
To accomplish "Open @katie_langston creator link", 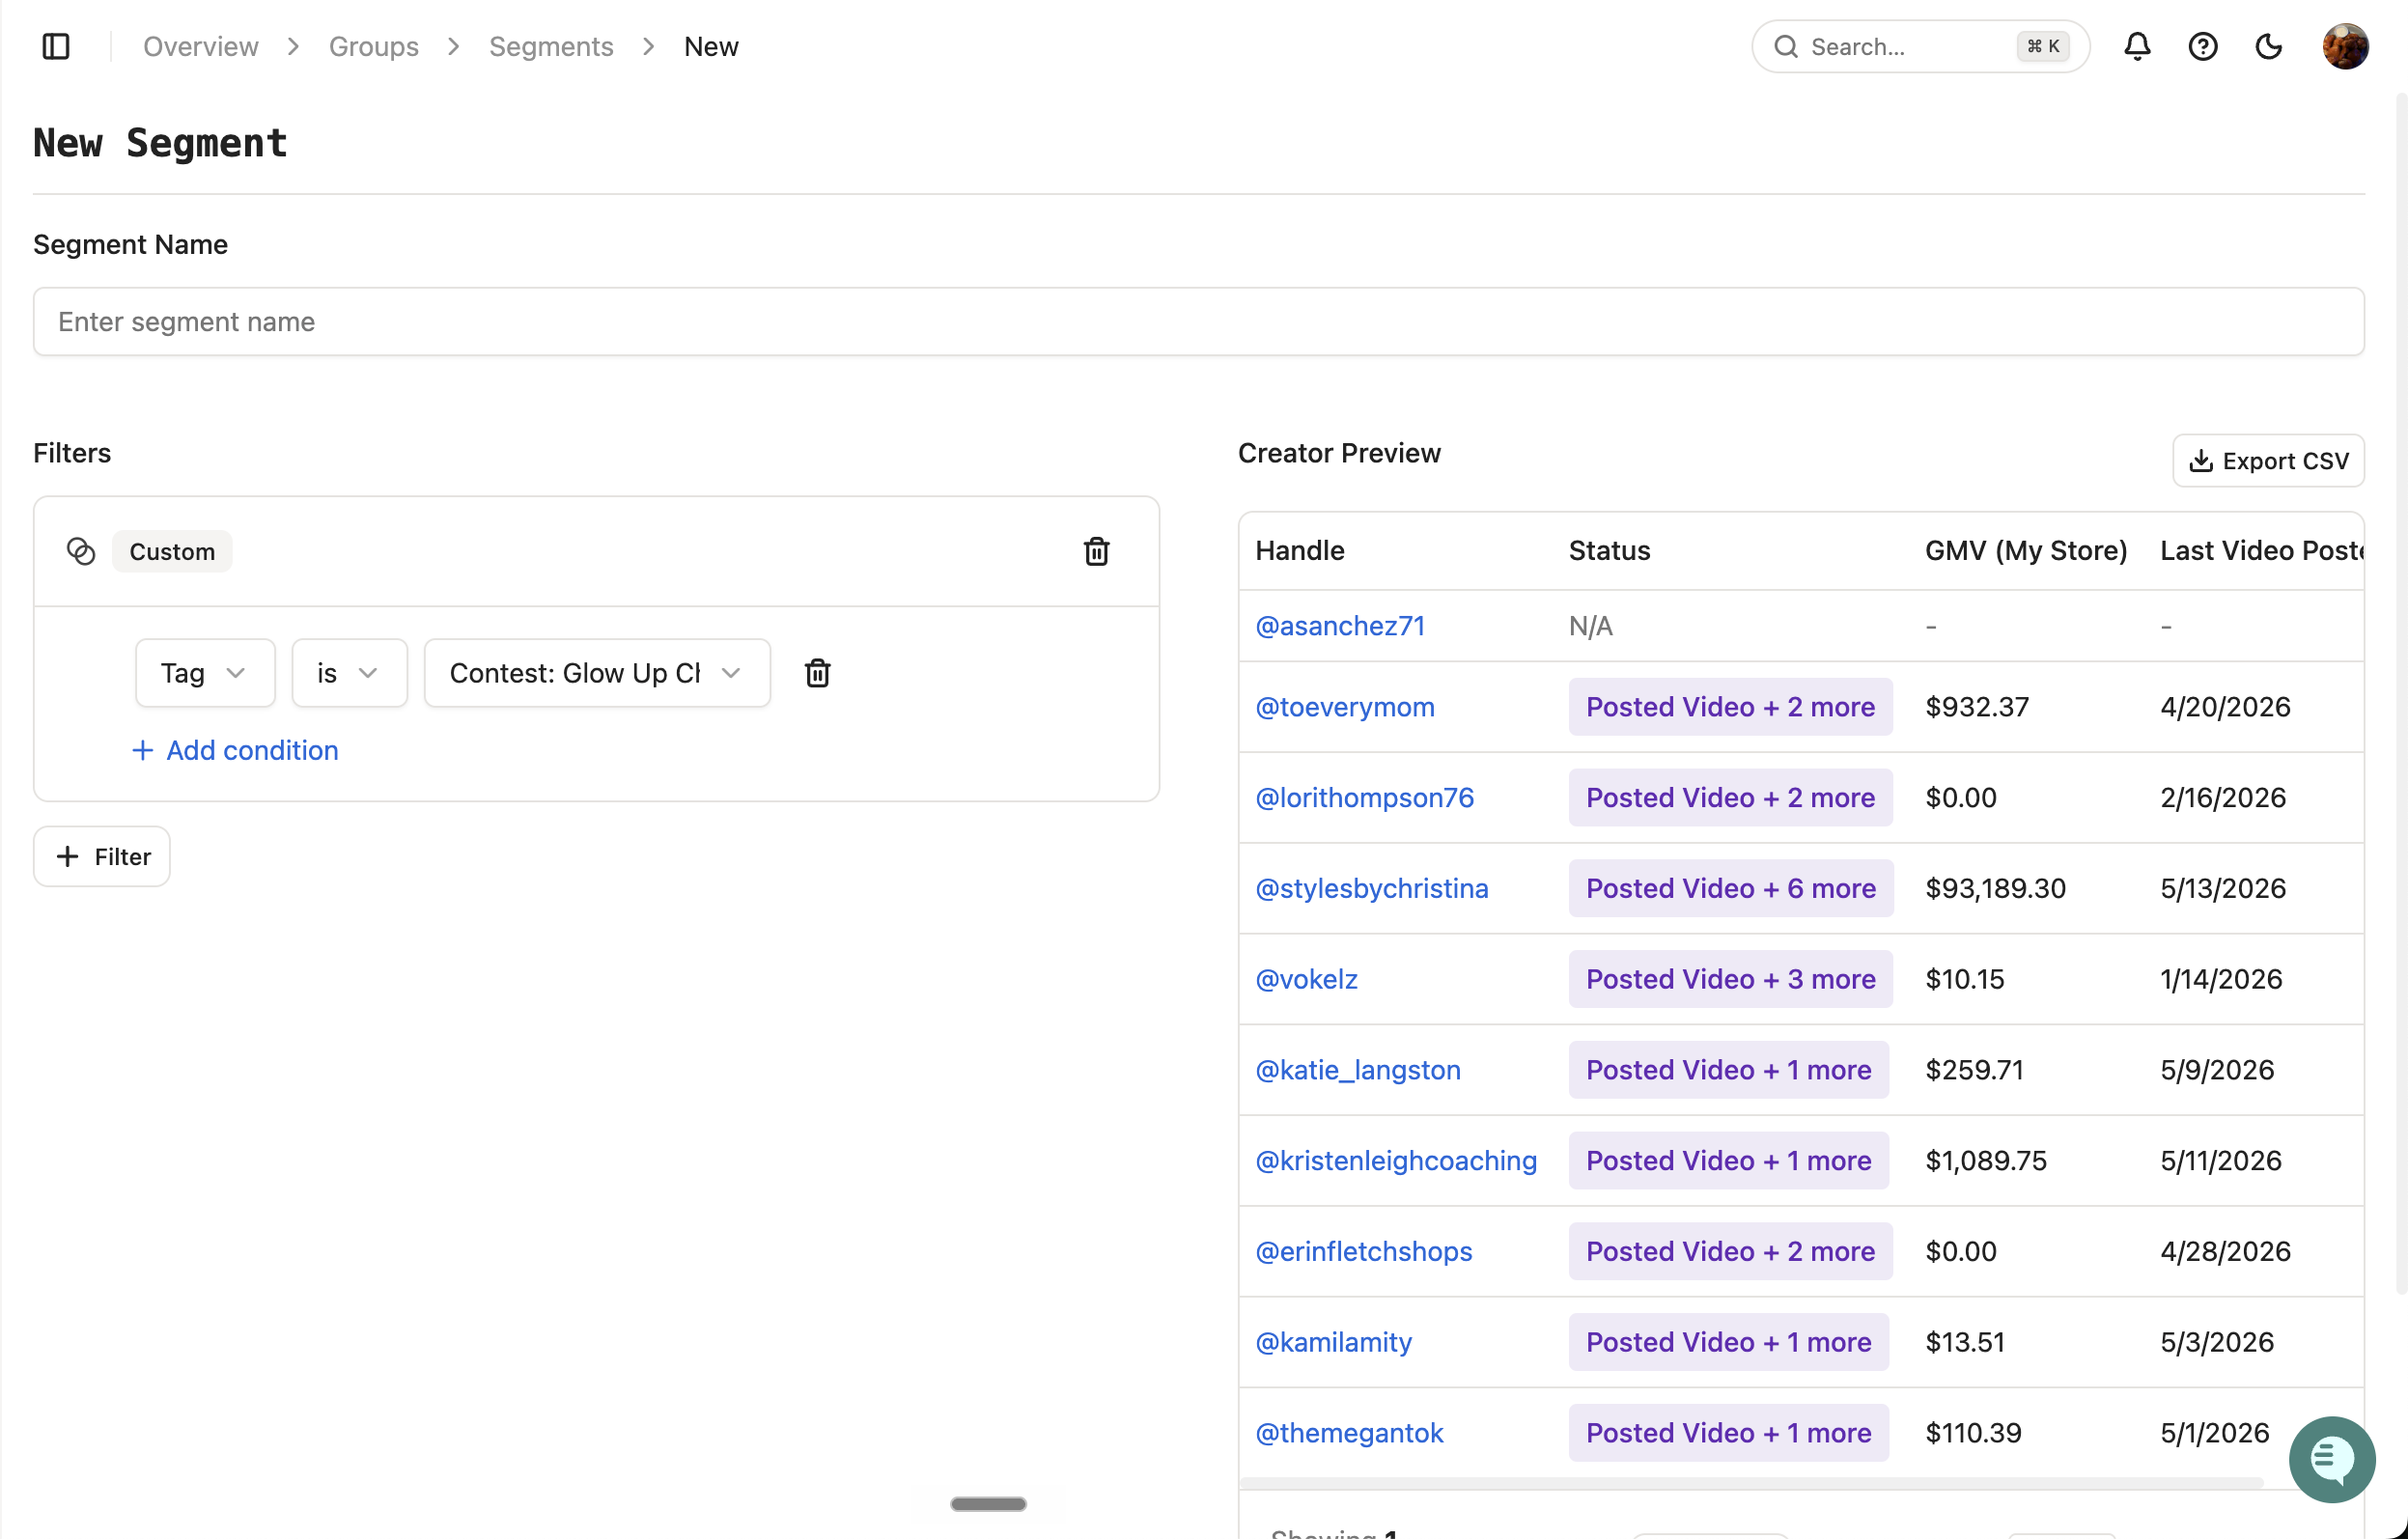I will click(1358, 1069).
